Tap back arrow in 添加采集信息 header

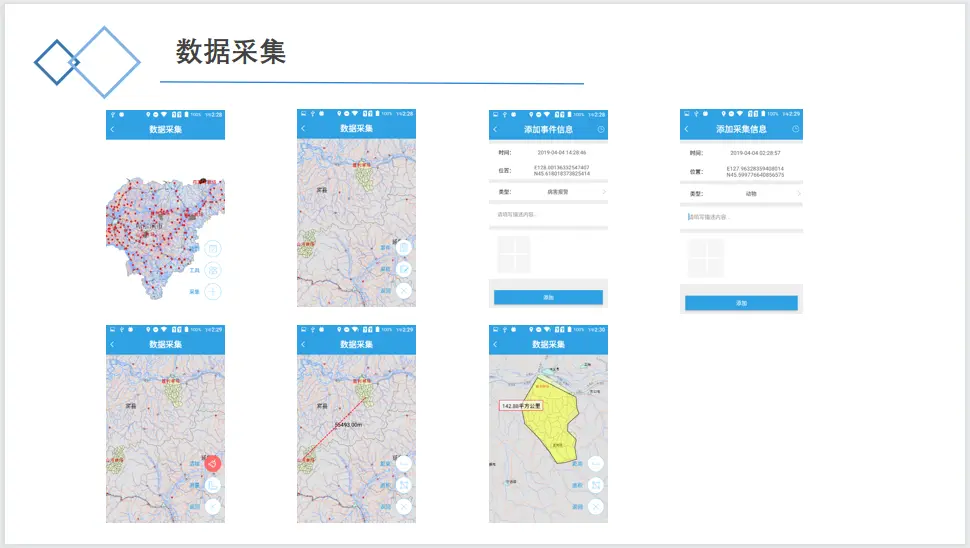click(x=686, y=129)
